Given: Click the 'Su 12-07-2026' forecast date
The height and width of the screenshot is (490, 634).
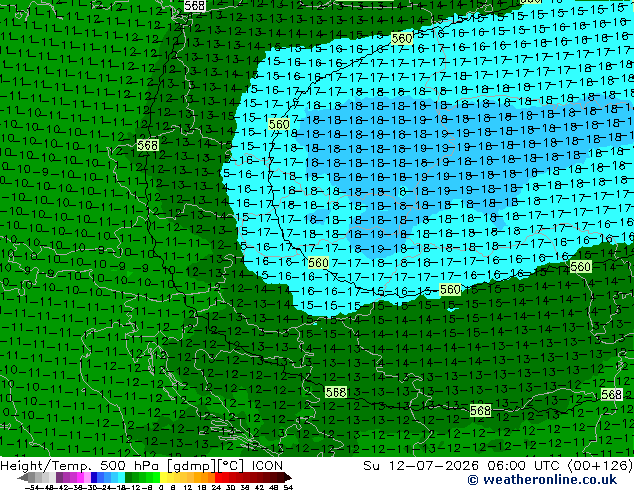Looking at the screenshot, I should [421, 465].
